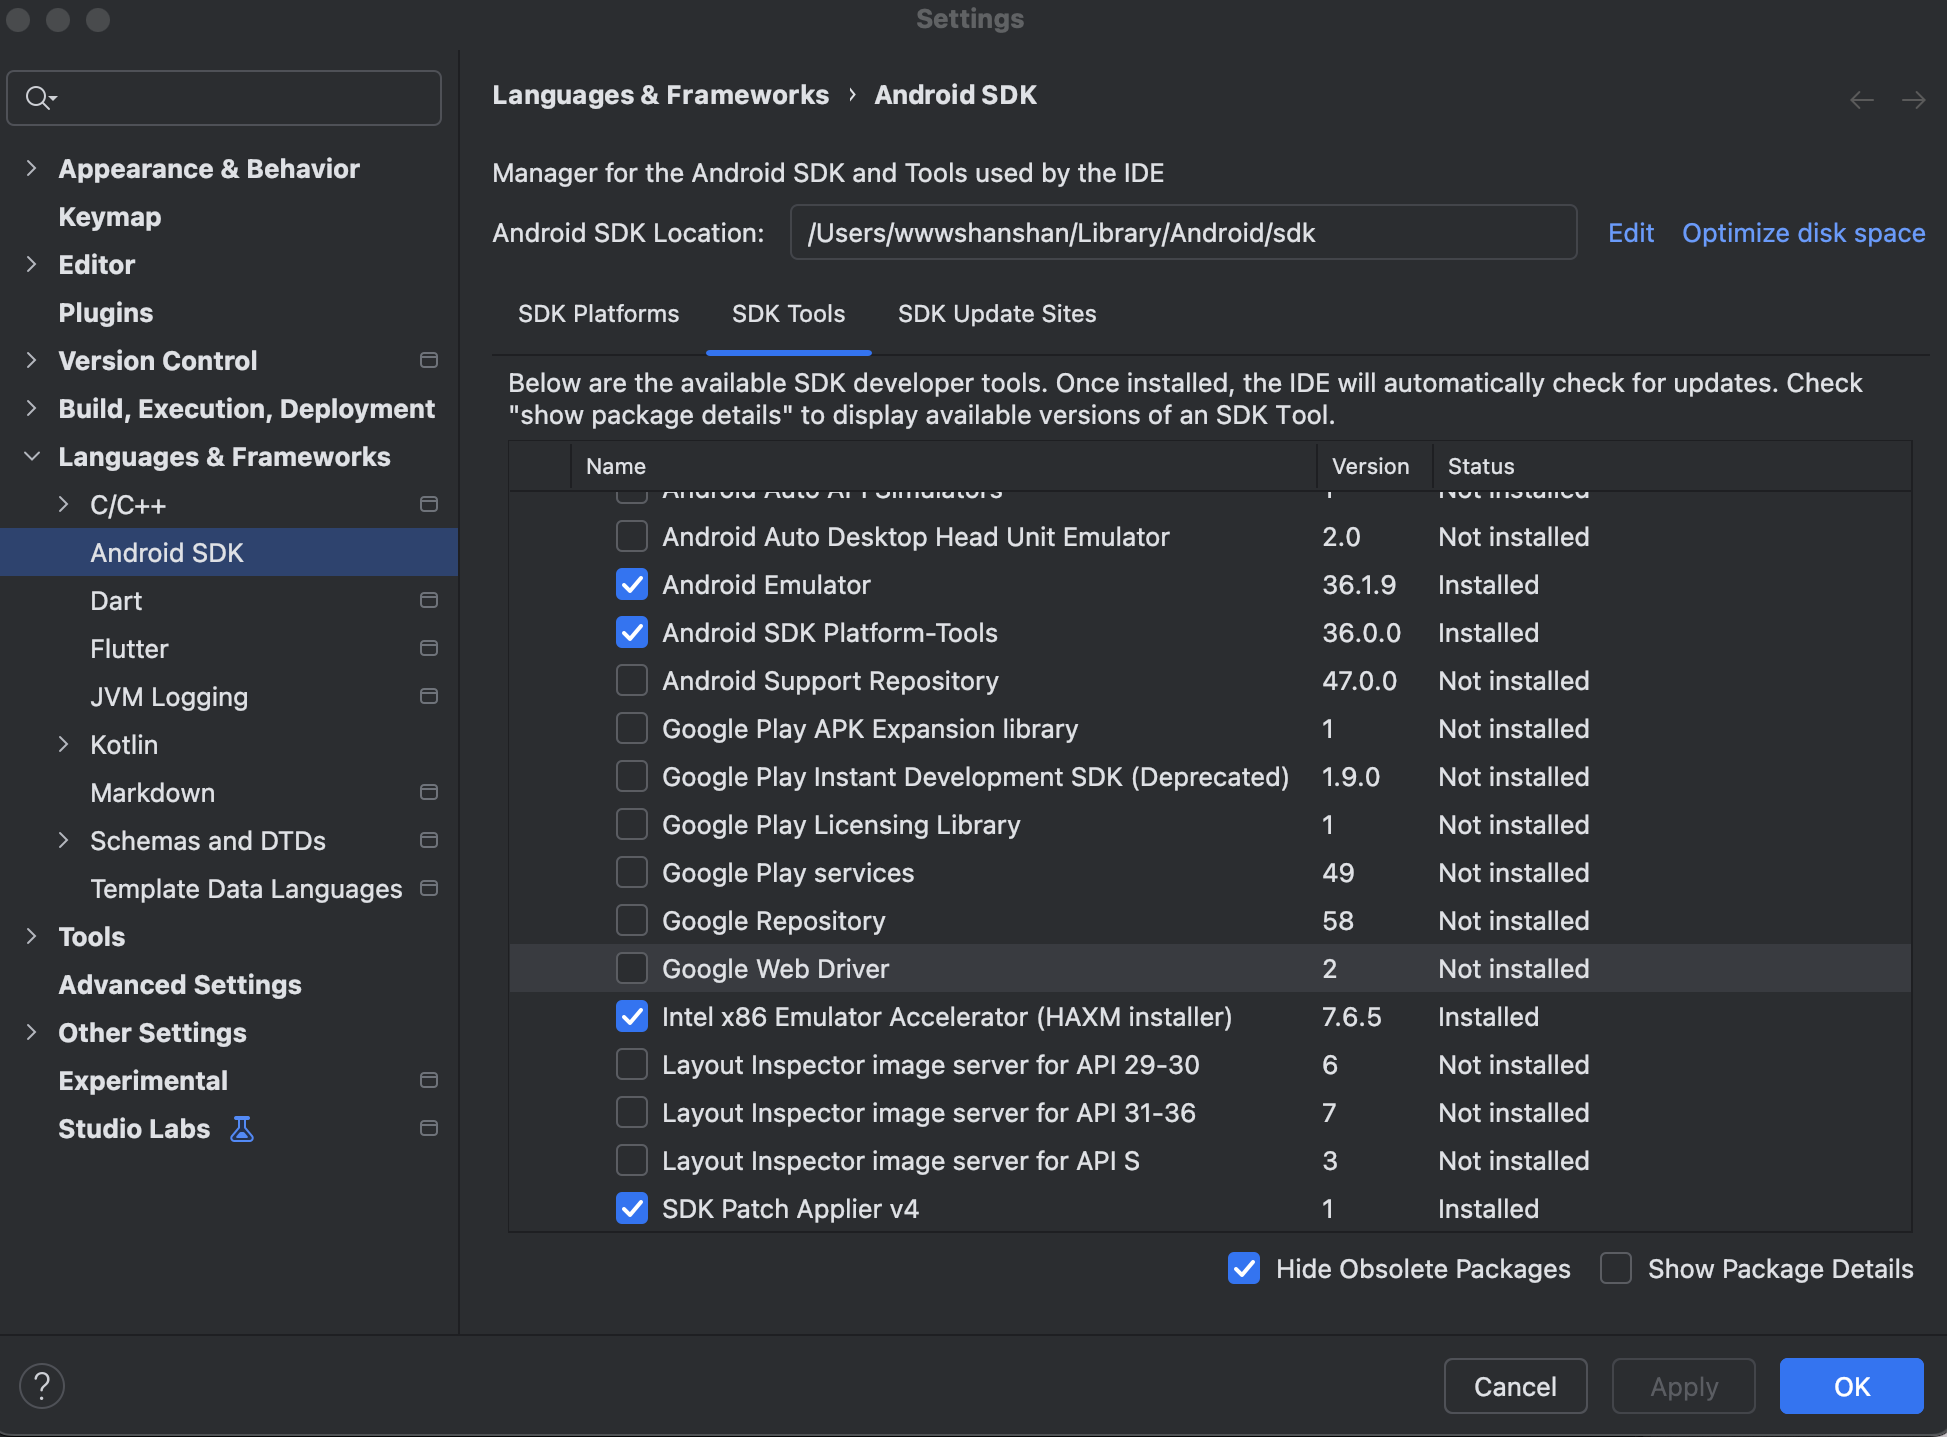The image size is (1948, 1438).
Task: Click Languages & Frameworks breadcrumb
Action: pos(660,95)
